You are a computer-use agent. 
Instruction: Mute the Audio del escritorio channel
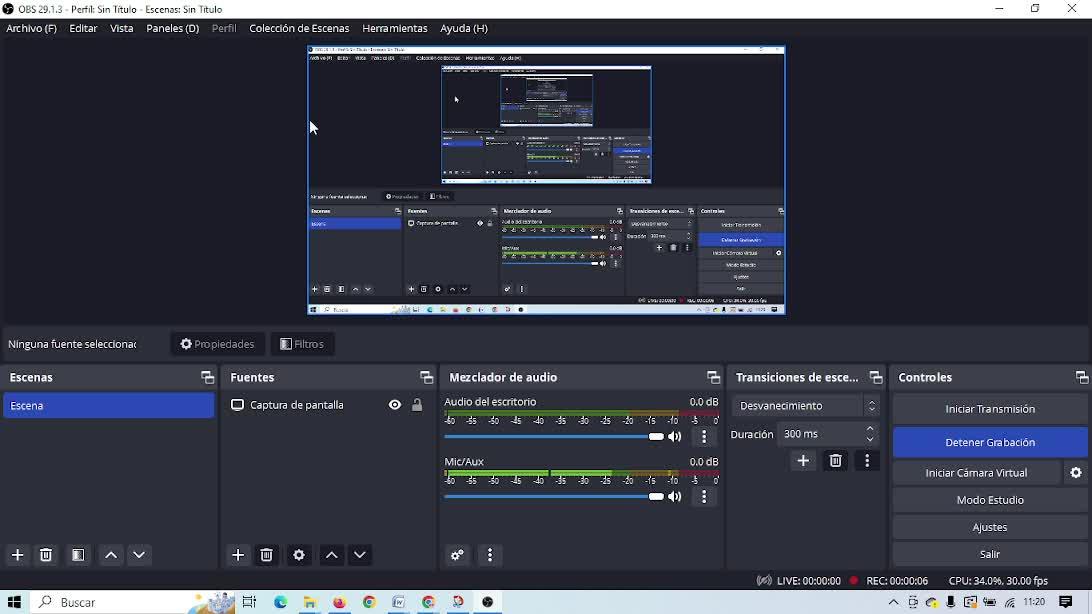[675, 437]
